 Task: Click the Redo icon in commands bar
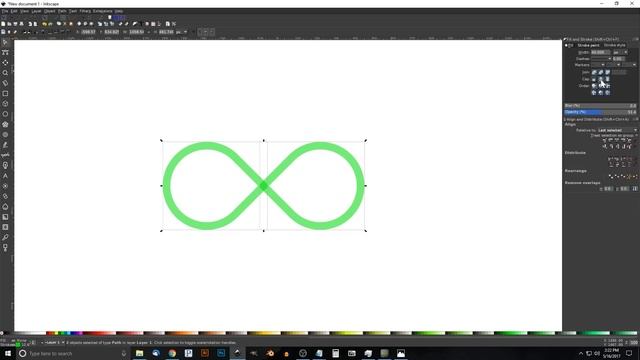[x=50, y=24]
